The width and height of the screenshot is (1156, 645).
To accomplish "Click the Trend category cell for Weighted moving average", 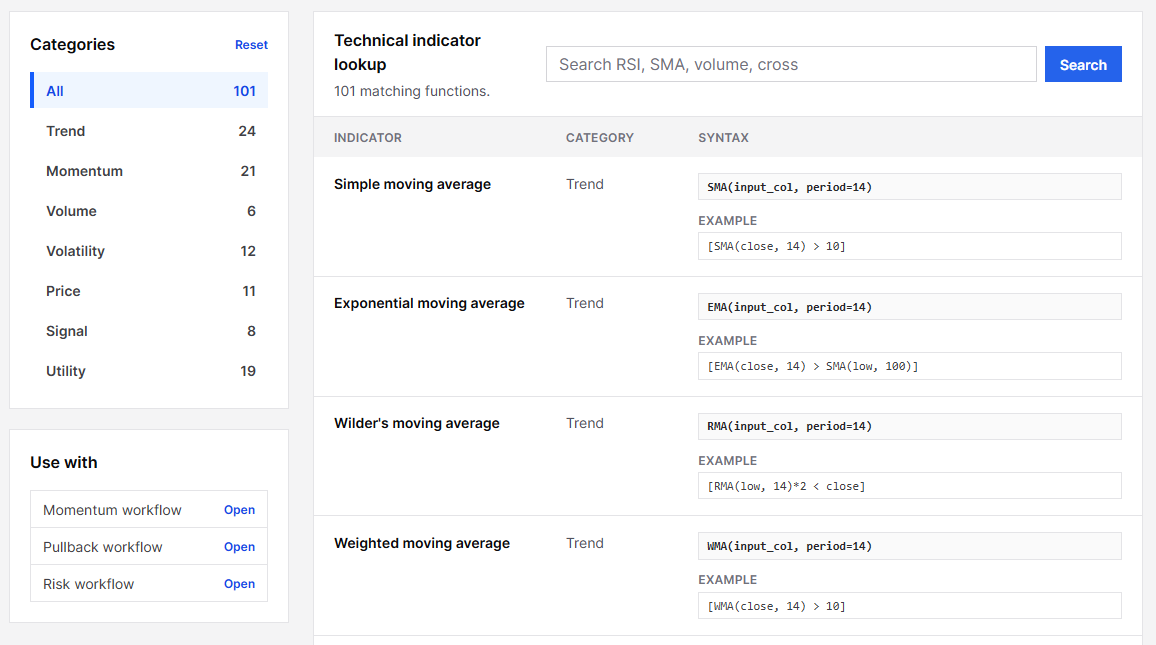I will [x=585, y=543].
